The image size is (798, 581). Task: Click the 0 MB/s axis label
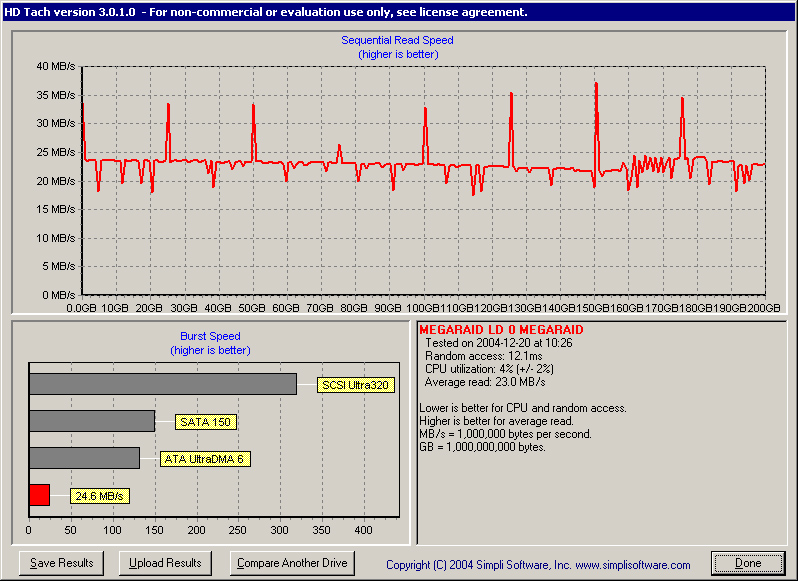(59, 295)
